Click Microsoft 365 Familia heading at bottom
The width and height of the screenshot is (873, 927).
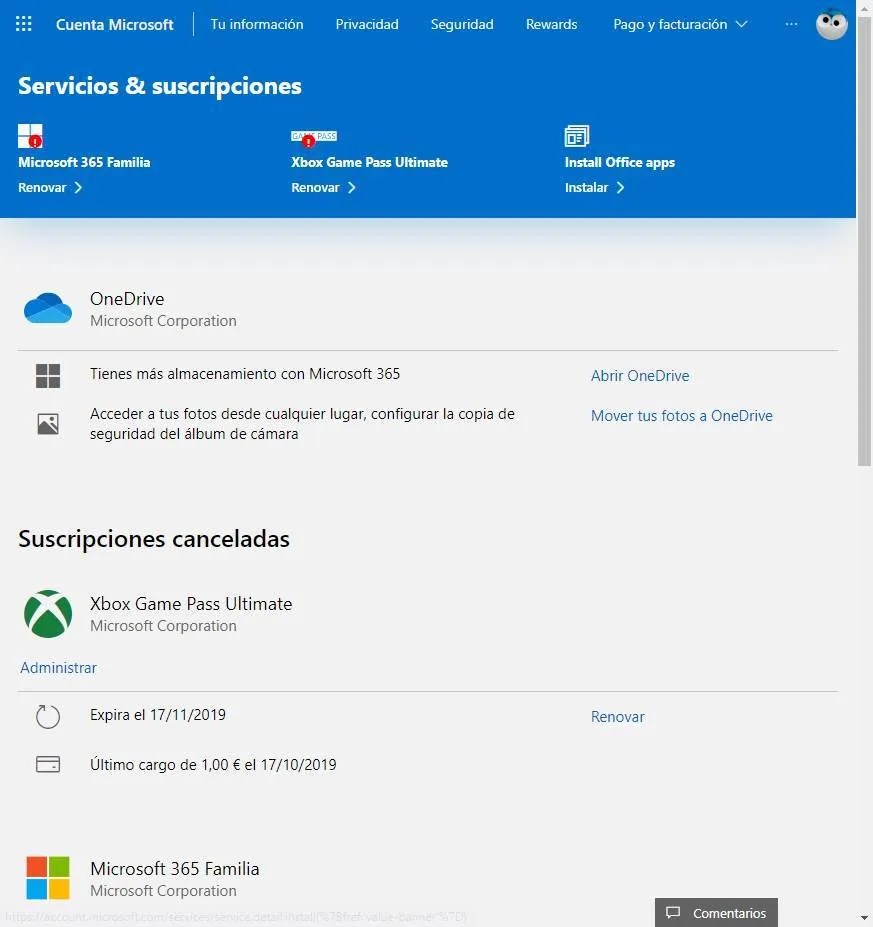point(174,868)
